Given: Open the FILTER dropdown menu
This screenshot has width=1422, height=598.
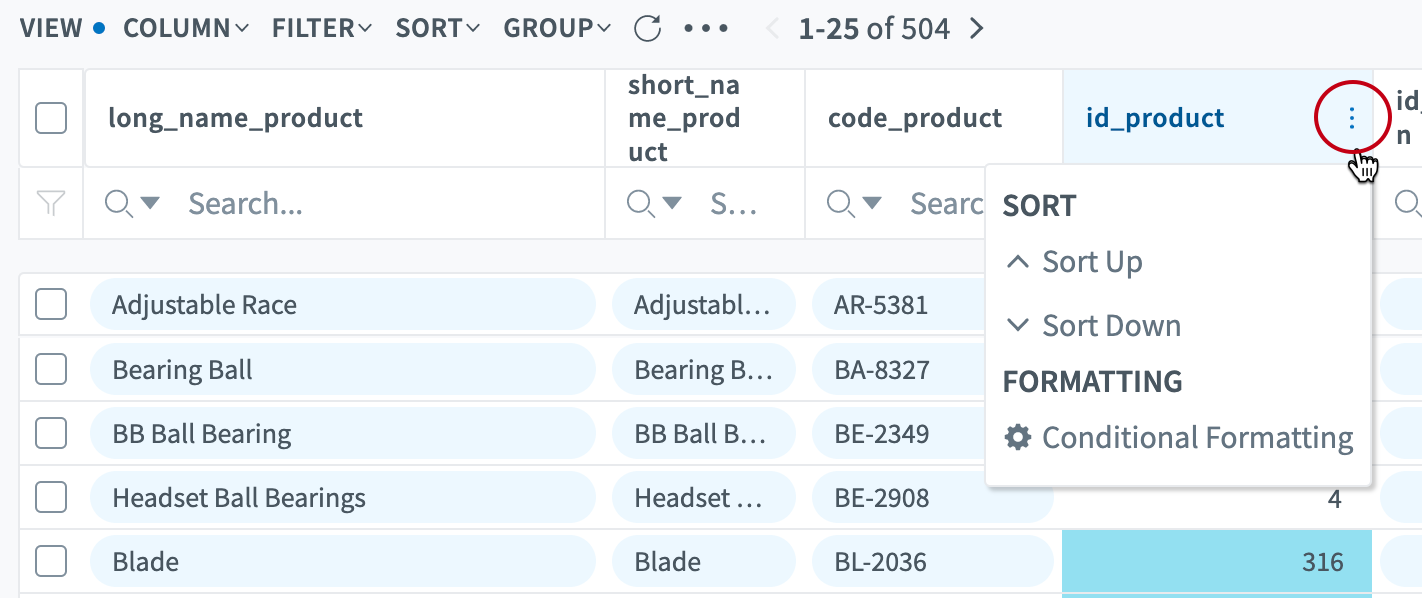Looking at the screenshot, I should point(321,29).
